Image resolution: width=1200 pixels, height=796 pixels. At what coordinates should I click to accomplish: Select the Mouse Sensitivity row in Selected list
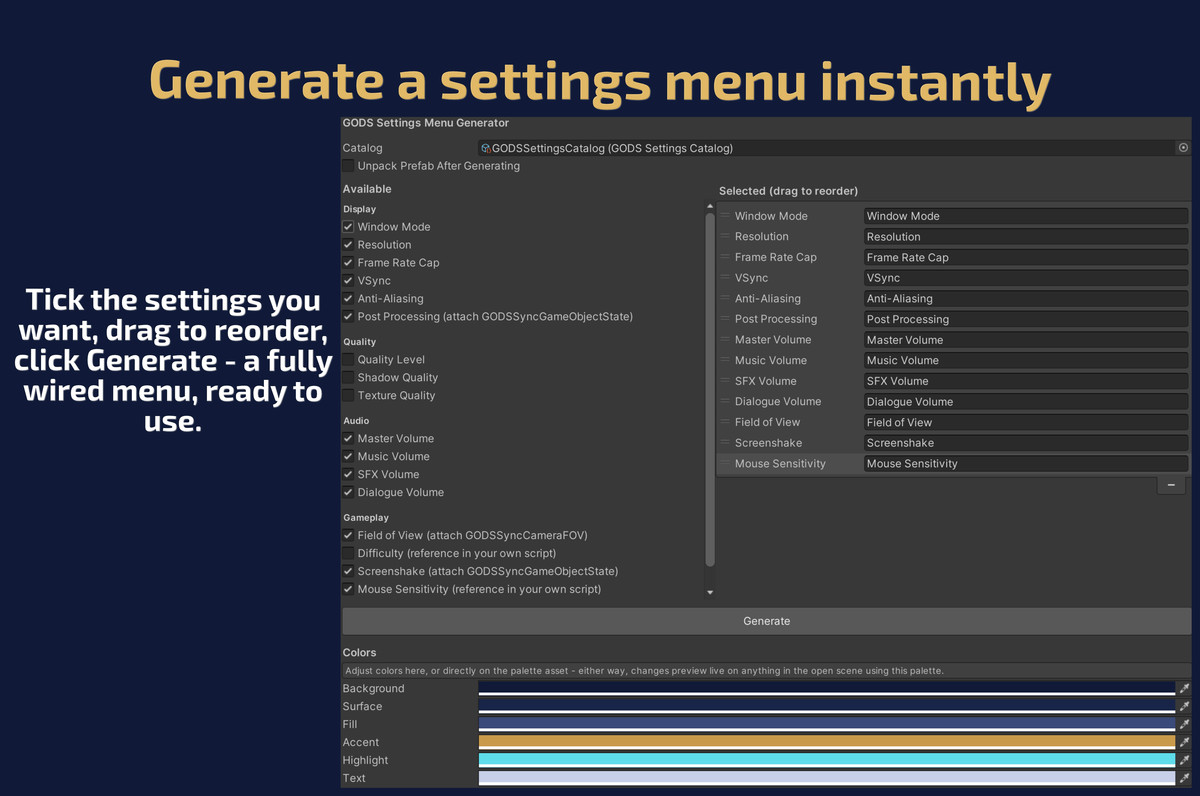click(x=953, y=464)
